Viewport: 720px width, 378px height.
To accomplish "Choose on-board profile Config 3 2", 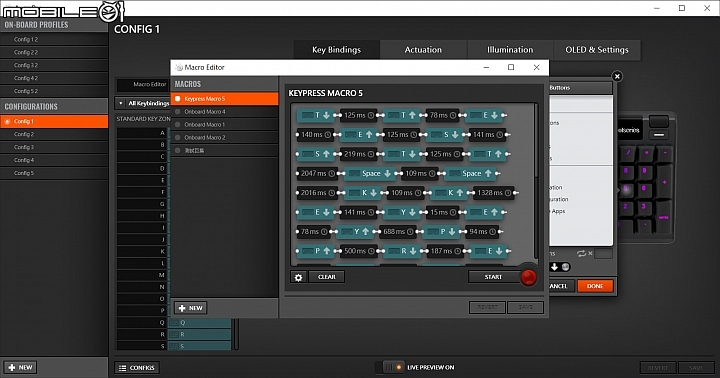I will 54,65.
